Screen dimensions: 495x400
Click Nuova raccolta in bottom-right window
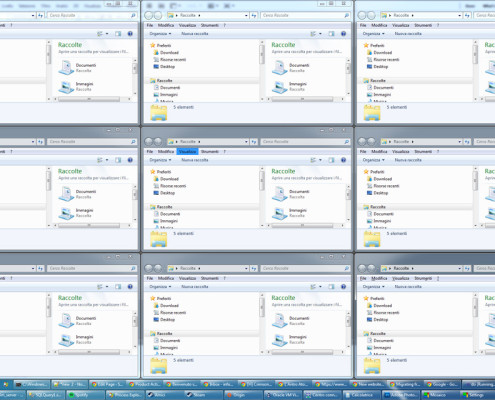tap(408, 287)
